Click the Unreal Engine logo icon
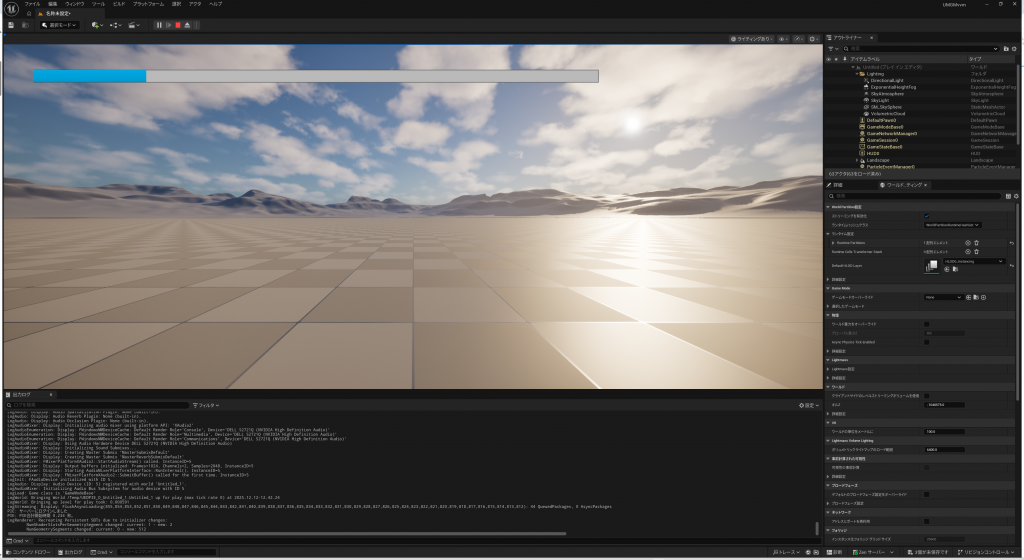The image size is (1024, 560). click(x=9, y=6)
